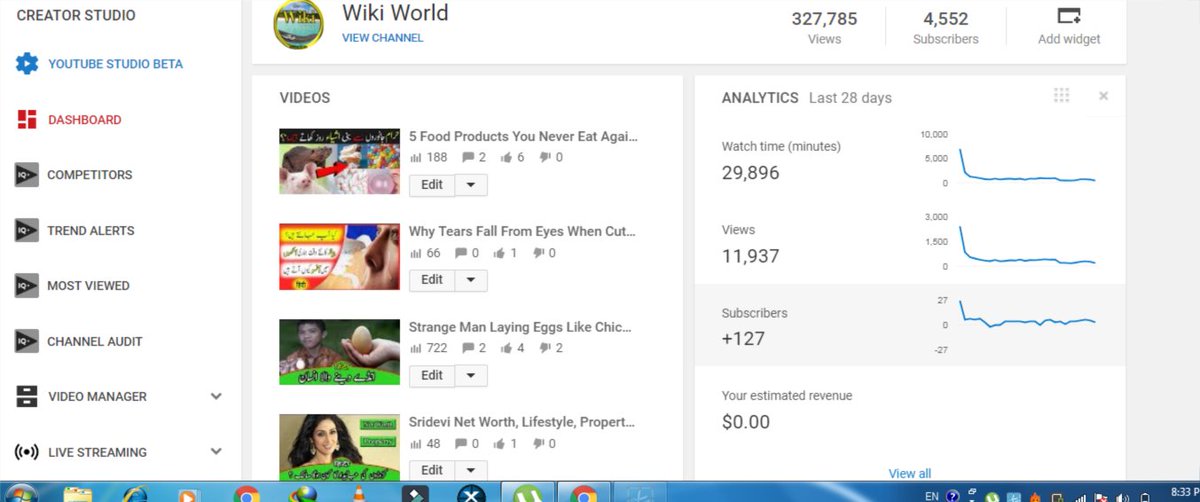Open Edit dropdown arrow for Why Tears Fall video

[471, 280]
